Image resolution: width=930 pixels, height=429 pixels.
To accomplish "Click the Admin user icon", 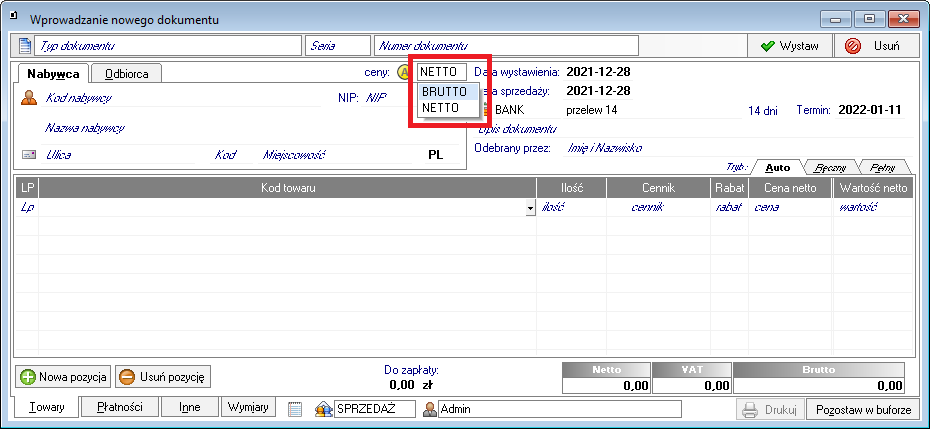I will pos(431,409).
